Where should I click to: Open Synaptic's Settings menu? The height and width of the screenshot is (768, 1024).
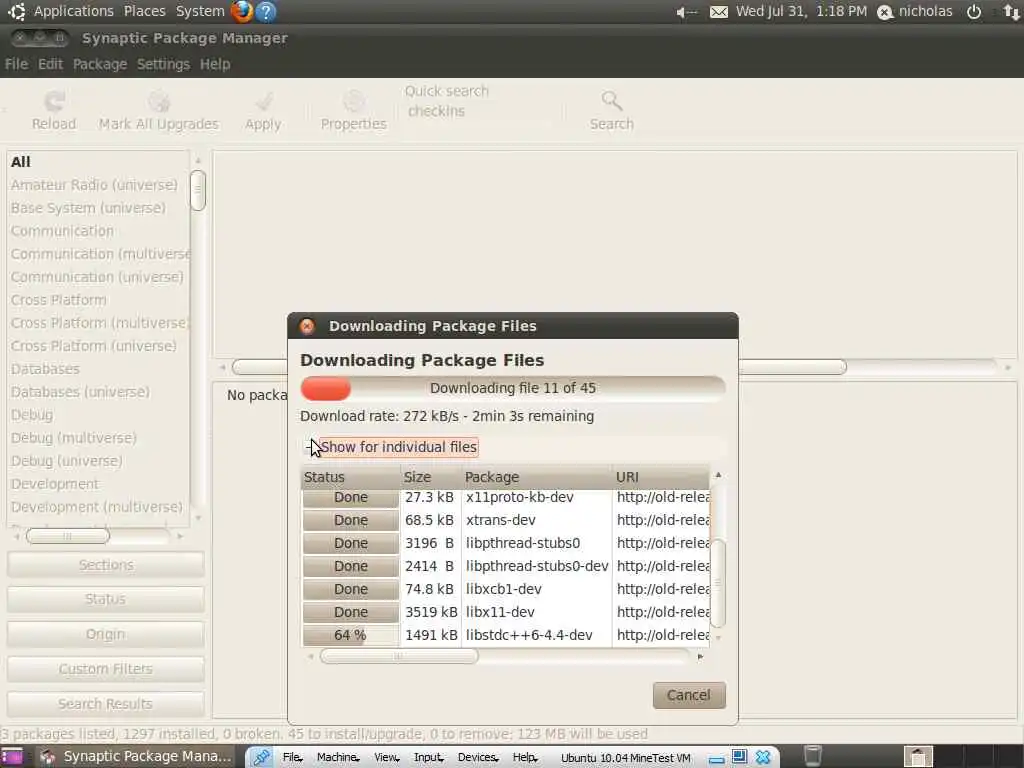(163, 64)
